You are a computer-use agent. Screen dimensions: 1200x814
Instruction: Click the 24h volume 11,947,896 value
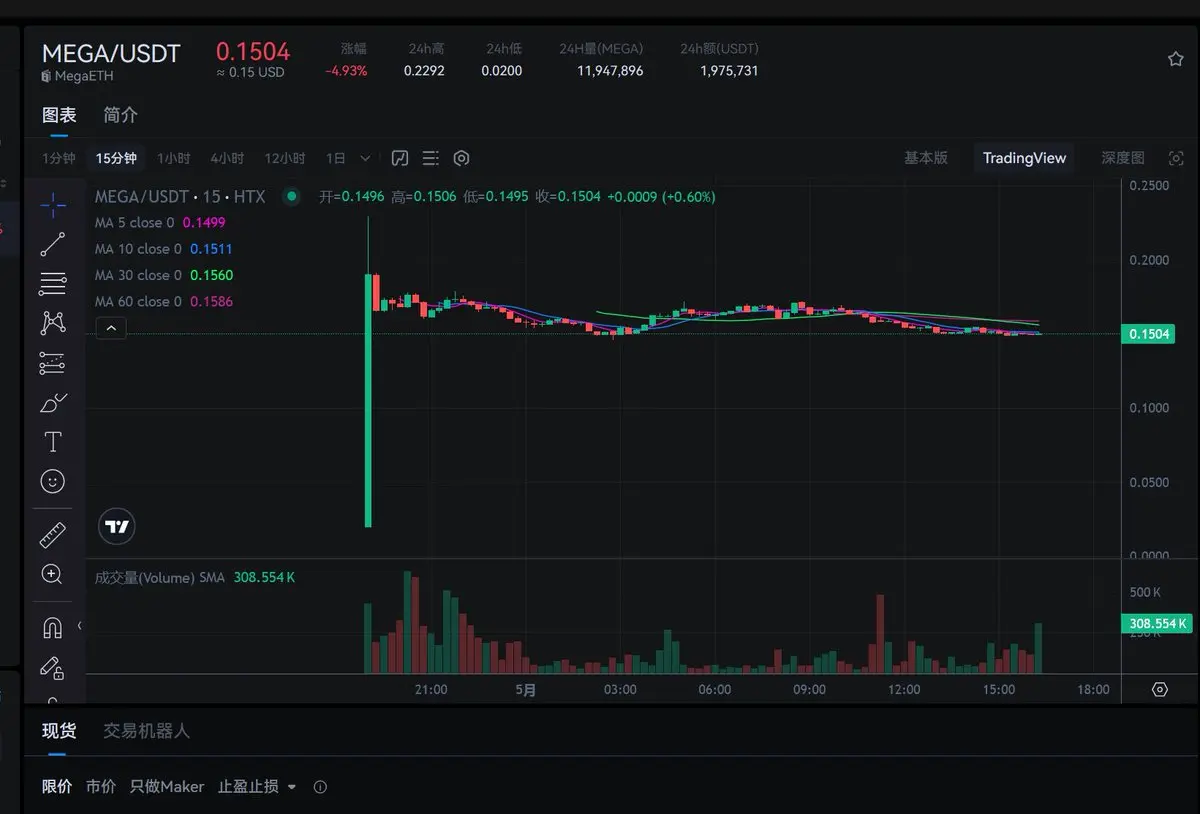pos(610,71)
